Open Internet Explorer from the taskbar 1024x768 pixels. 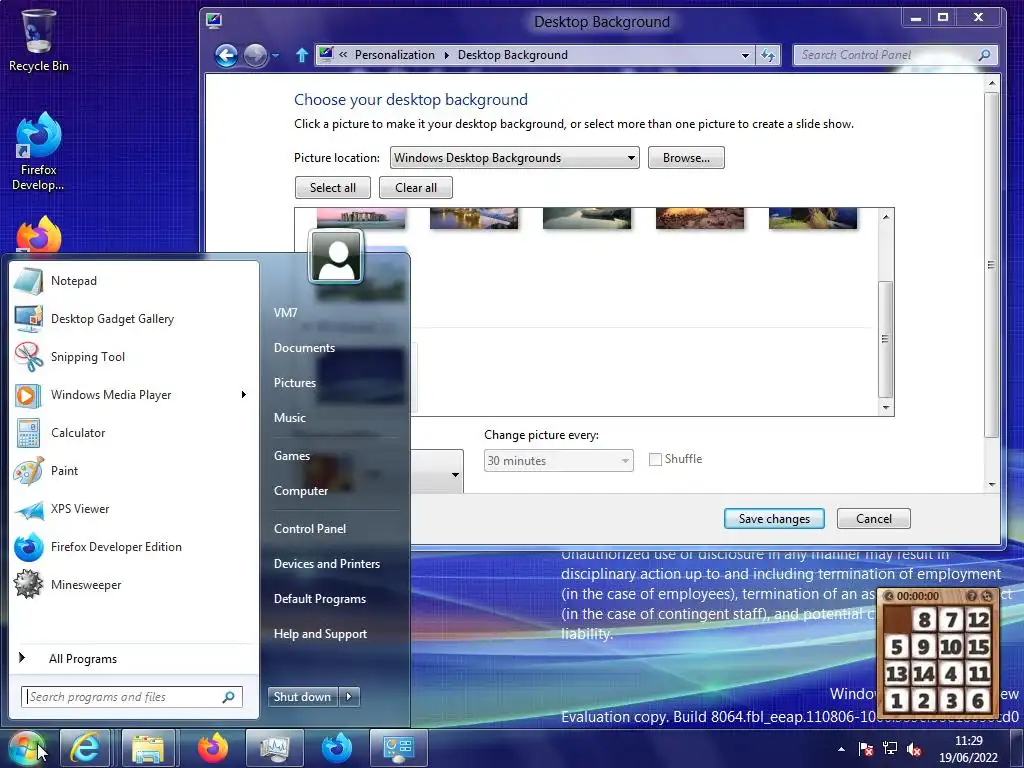(x=85, y=748)
